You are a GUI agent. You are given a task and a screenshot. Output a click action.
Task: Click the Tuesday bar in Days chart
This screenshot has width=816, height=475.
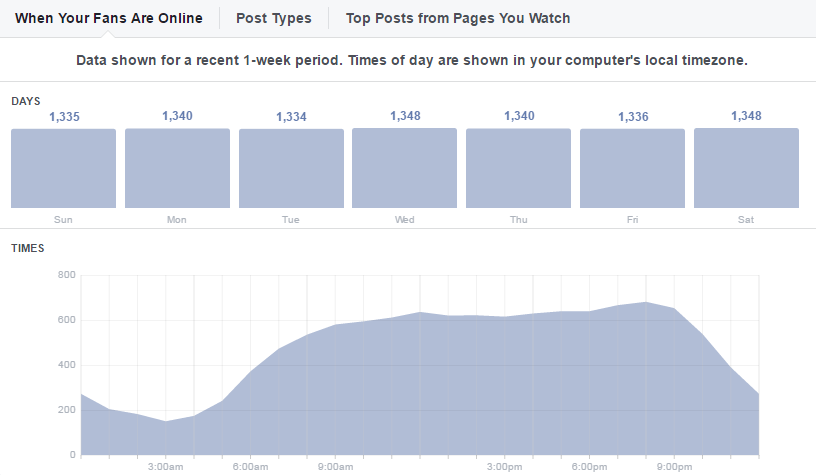[291, 168]
